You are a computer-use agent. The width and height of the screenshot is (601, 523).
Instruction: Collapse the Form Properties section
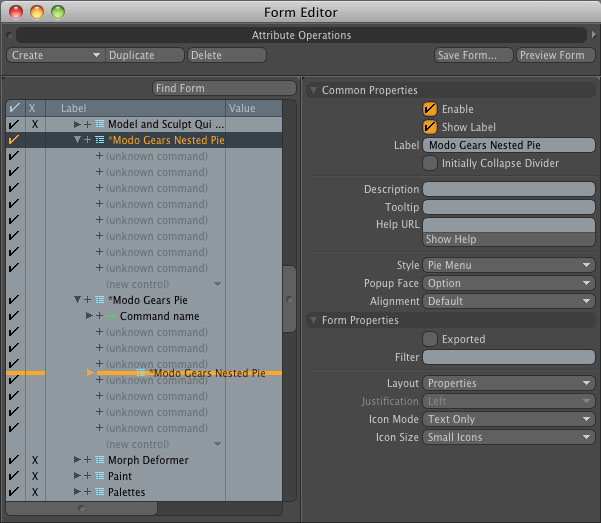(x=313, y=321)
